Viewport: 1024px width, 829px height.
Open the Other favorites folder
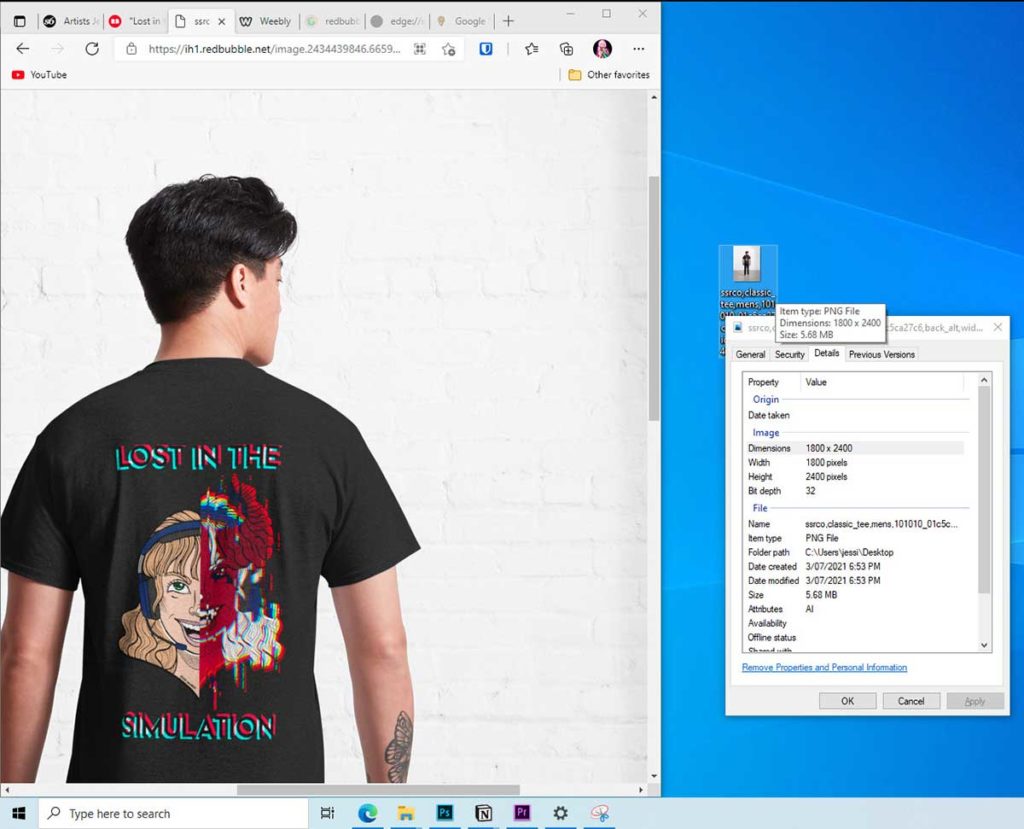[609, 74]
